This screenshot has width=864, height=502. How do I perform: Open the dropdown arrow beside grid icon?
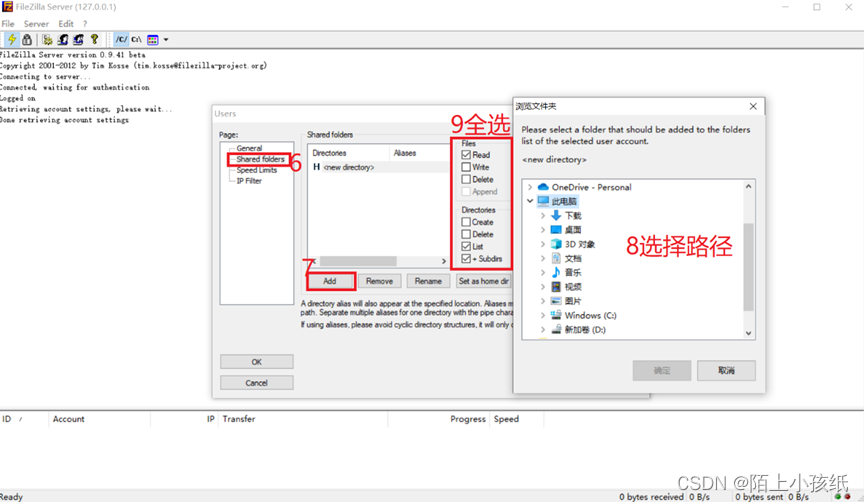[166, 40]
